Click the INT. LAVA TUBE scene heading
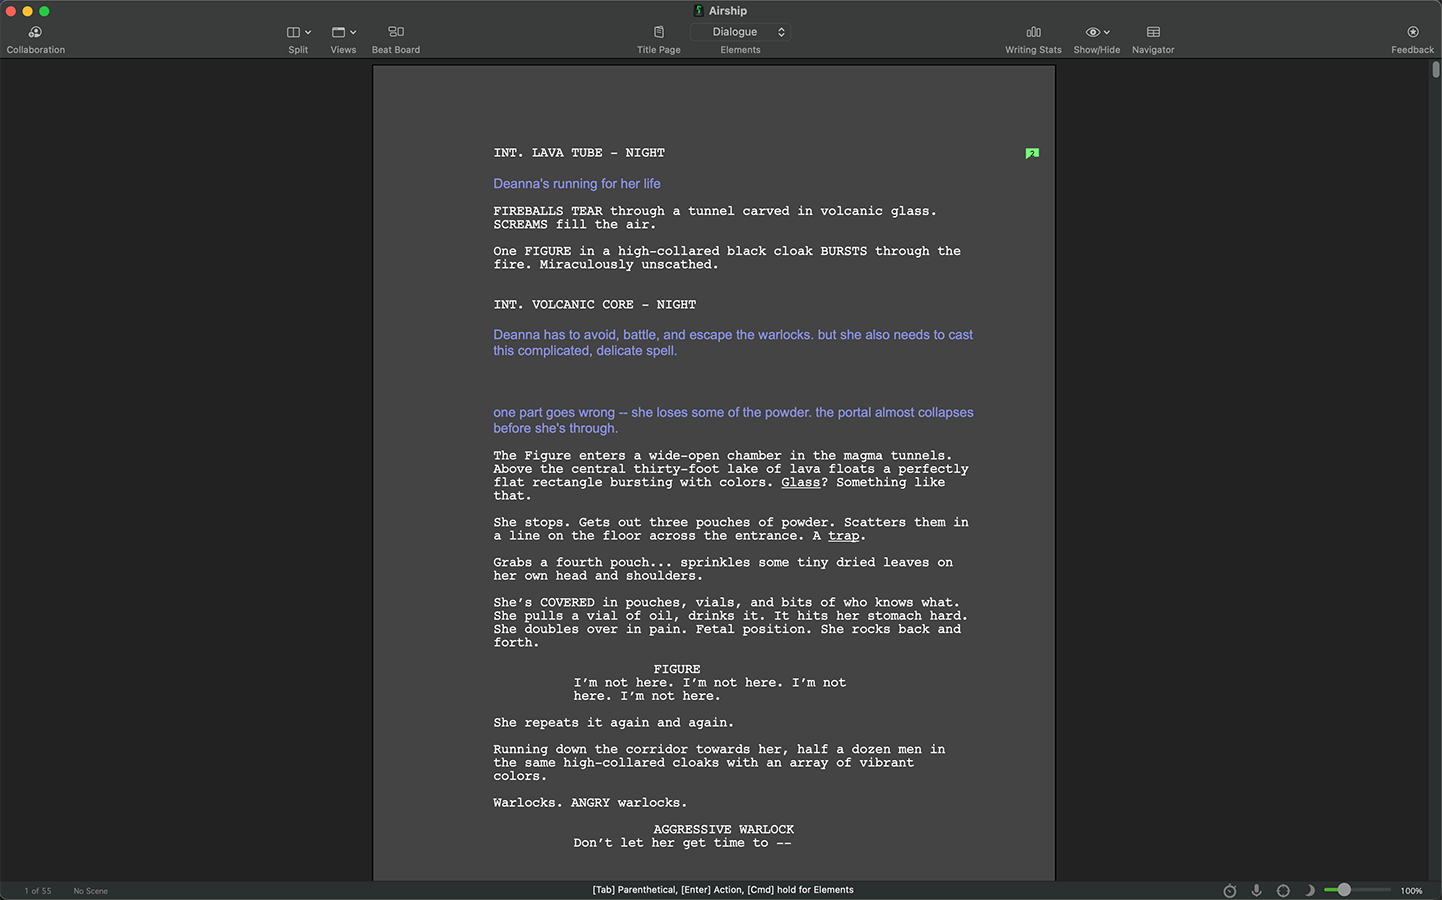Image resolution: width=1442 pixels, height=900 pixels. click(x=579, y=153)
